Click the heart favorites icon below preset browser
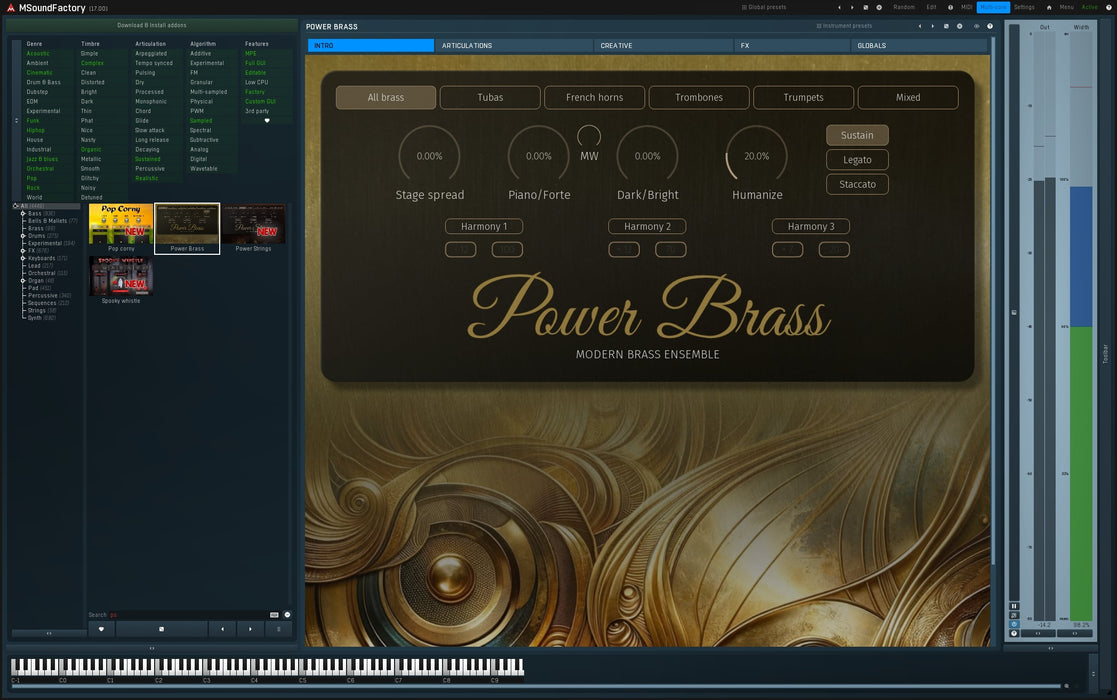Viewport: 1117px width, 700px height. (101, 629)
